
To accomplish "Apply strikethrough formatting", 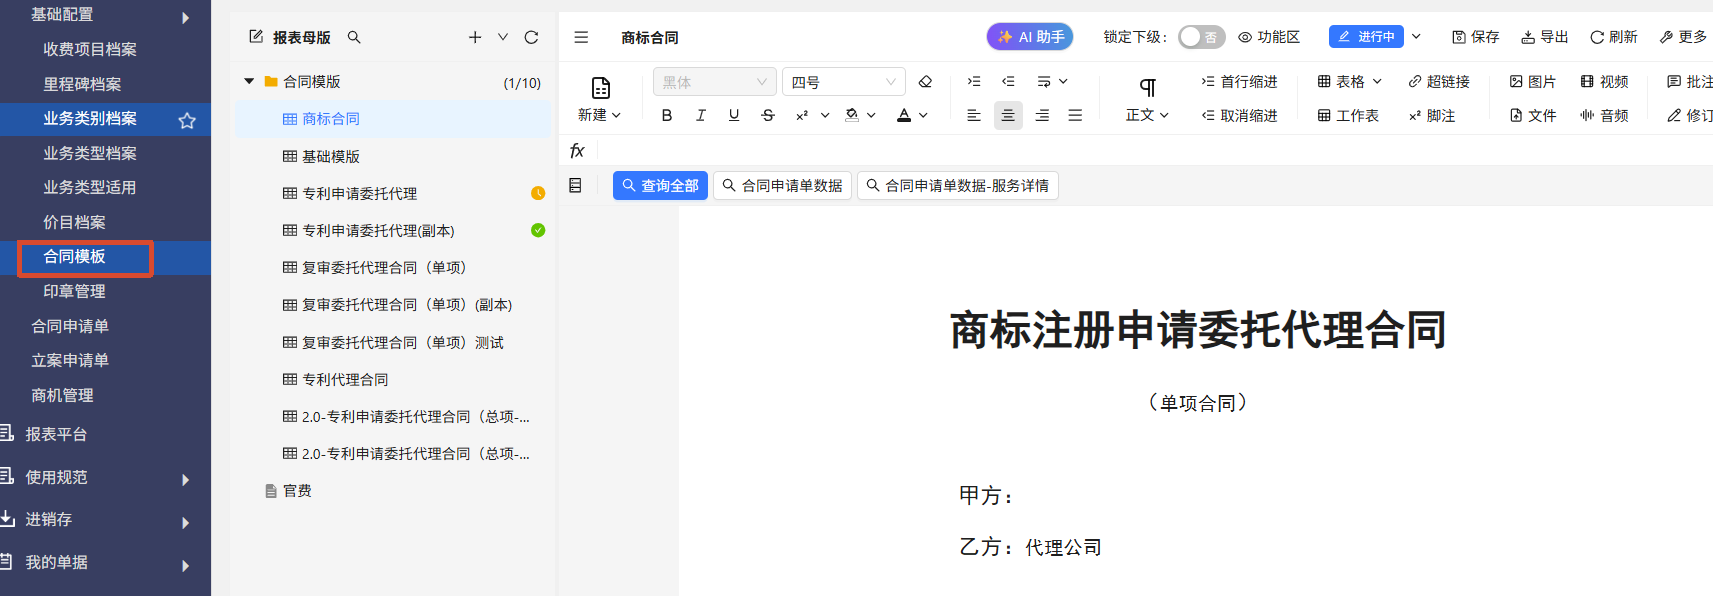I will click(768, 116).
